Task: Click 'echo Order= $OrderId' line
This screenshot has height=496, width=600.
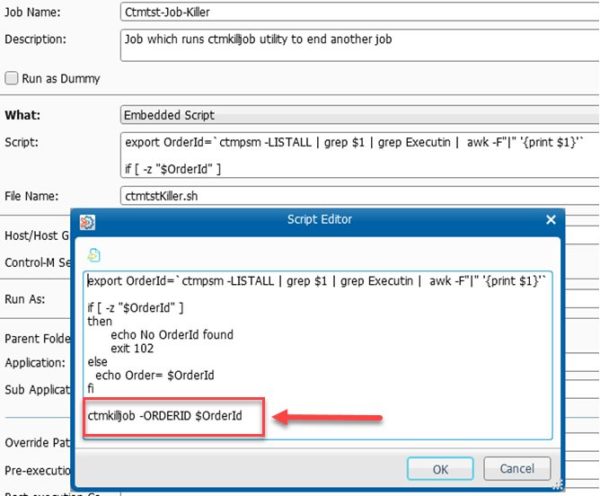Action: coord(155,375)
